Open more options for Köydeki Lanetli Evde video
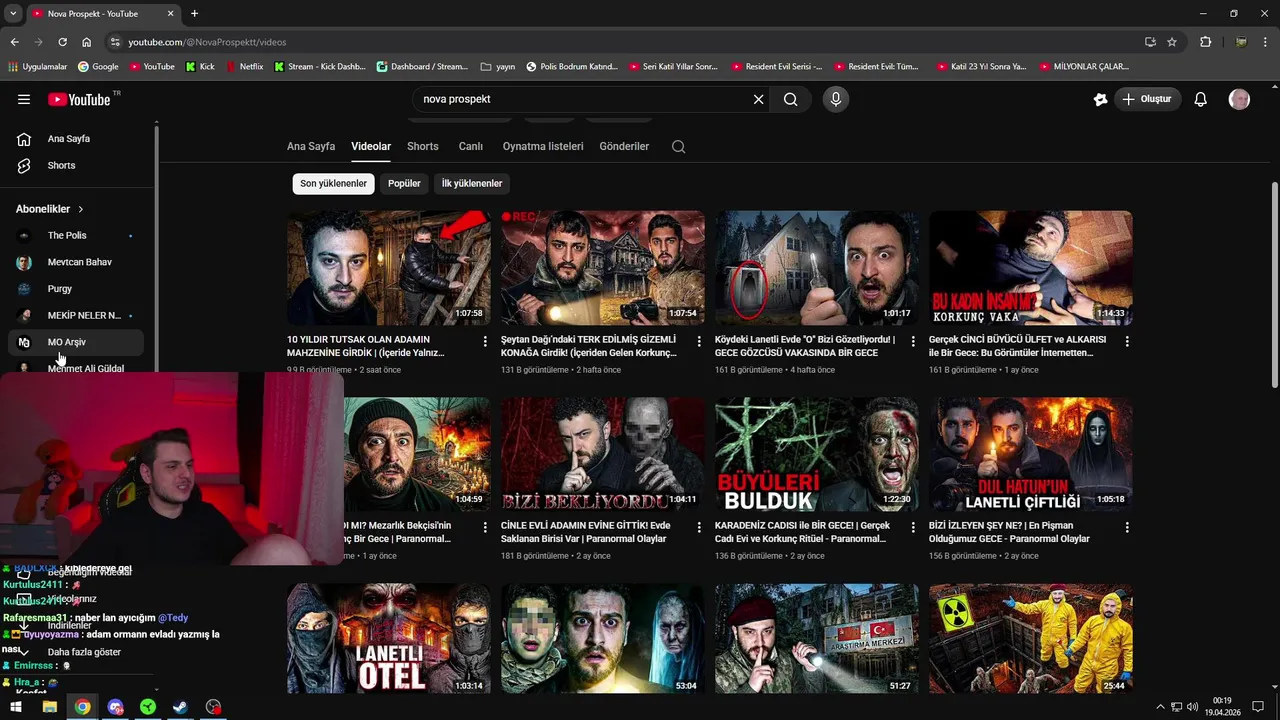 pos(913,341)
